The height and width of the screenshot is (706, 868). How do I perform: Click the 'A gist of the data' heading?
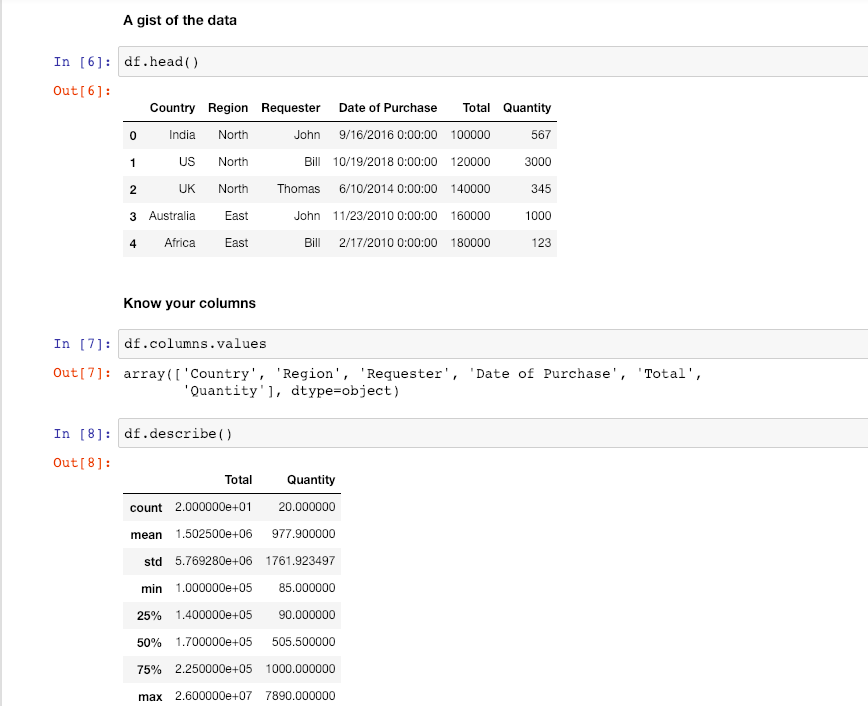180,20
